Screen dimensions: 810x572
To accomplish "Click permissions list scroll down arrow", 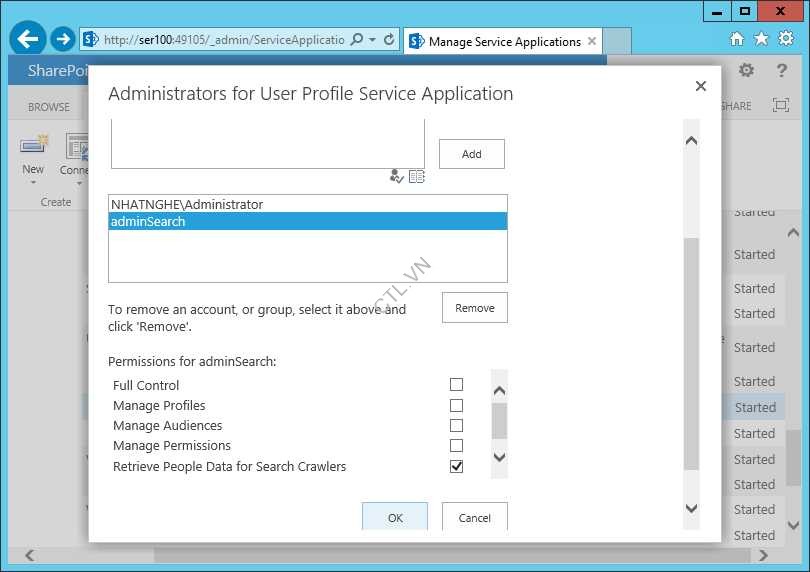I will click(x=499, y=457).
